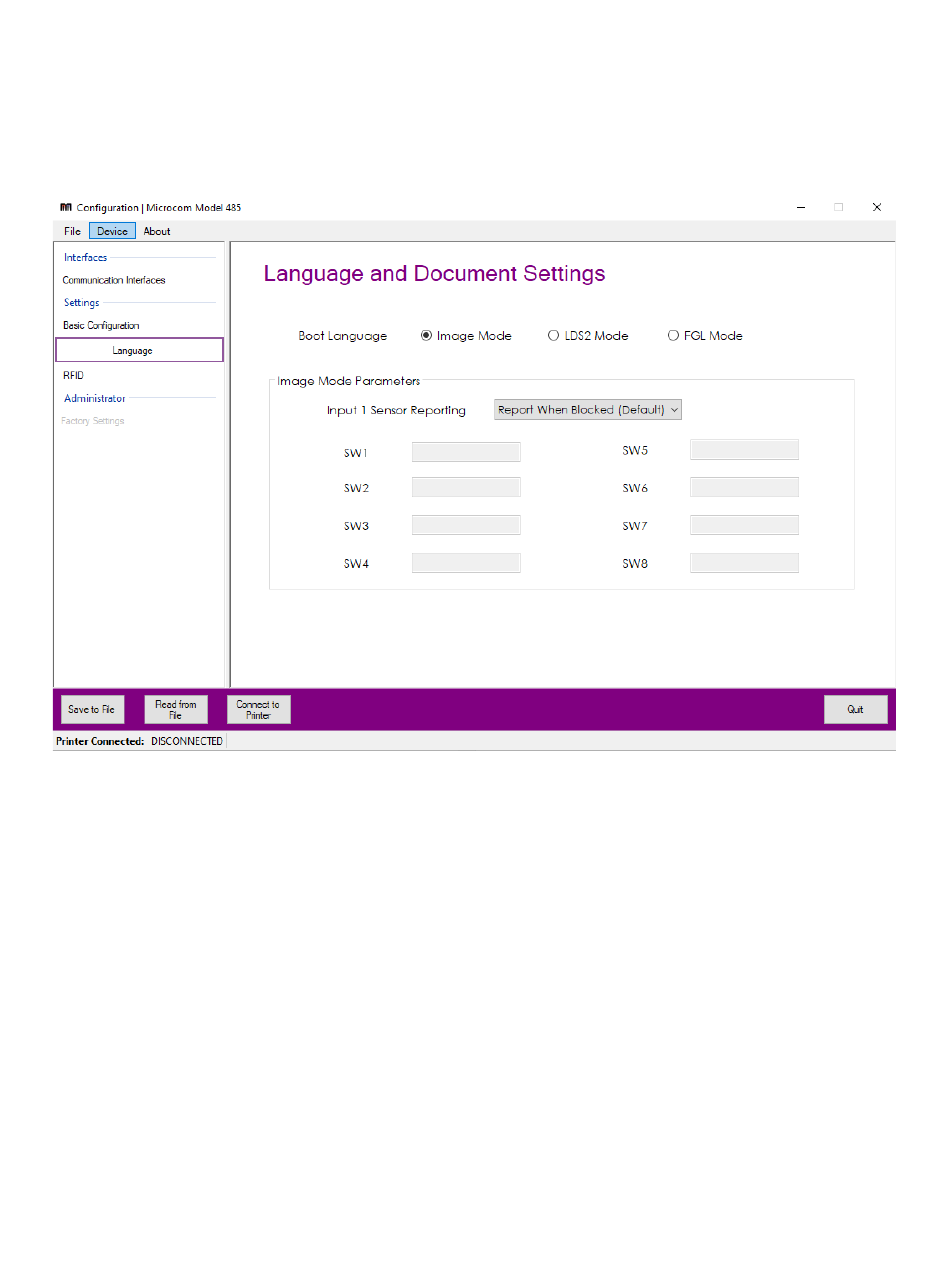The width and height of the screenshot is (950, 1276).
Task: Minimize the Configuration window
Action: coord(801,208)
